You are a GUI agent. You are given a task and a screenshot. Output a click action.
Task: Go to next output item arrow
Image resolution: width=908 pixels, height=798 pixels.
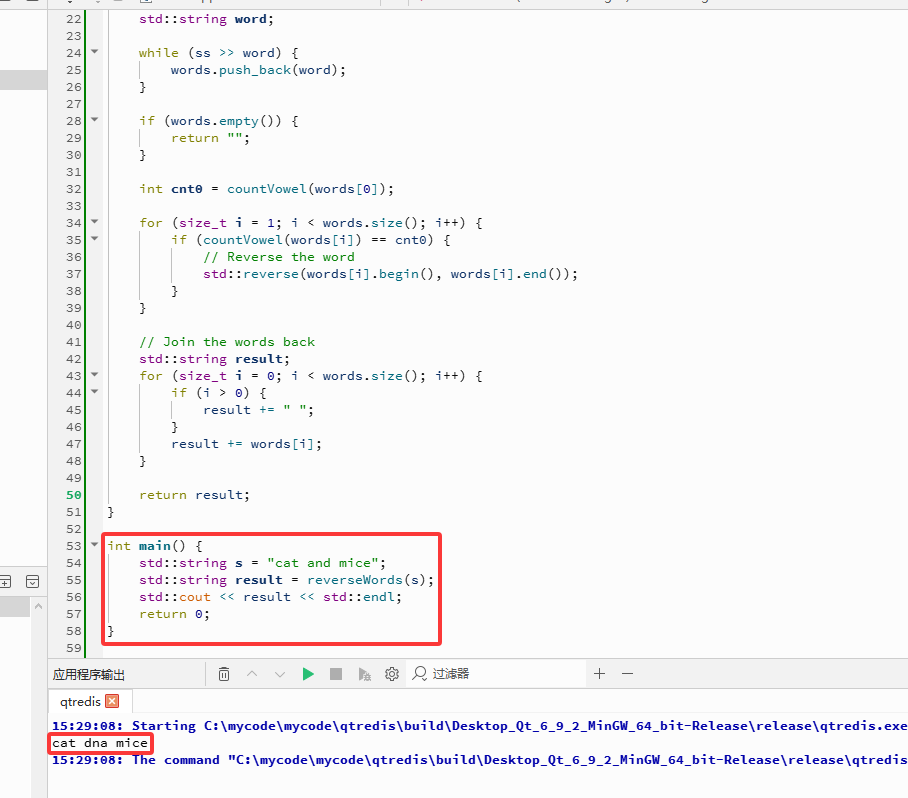point(280,674)
